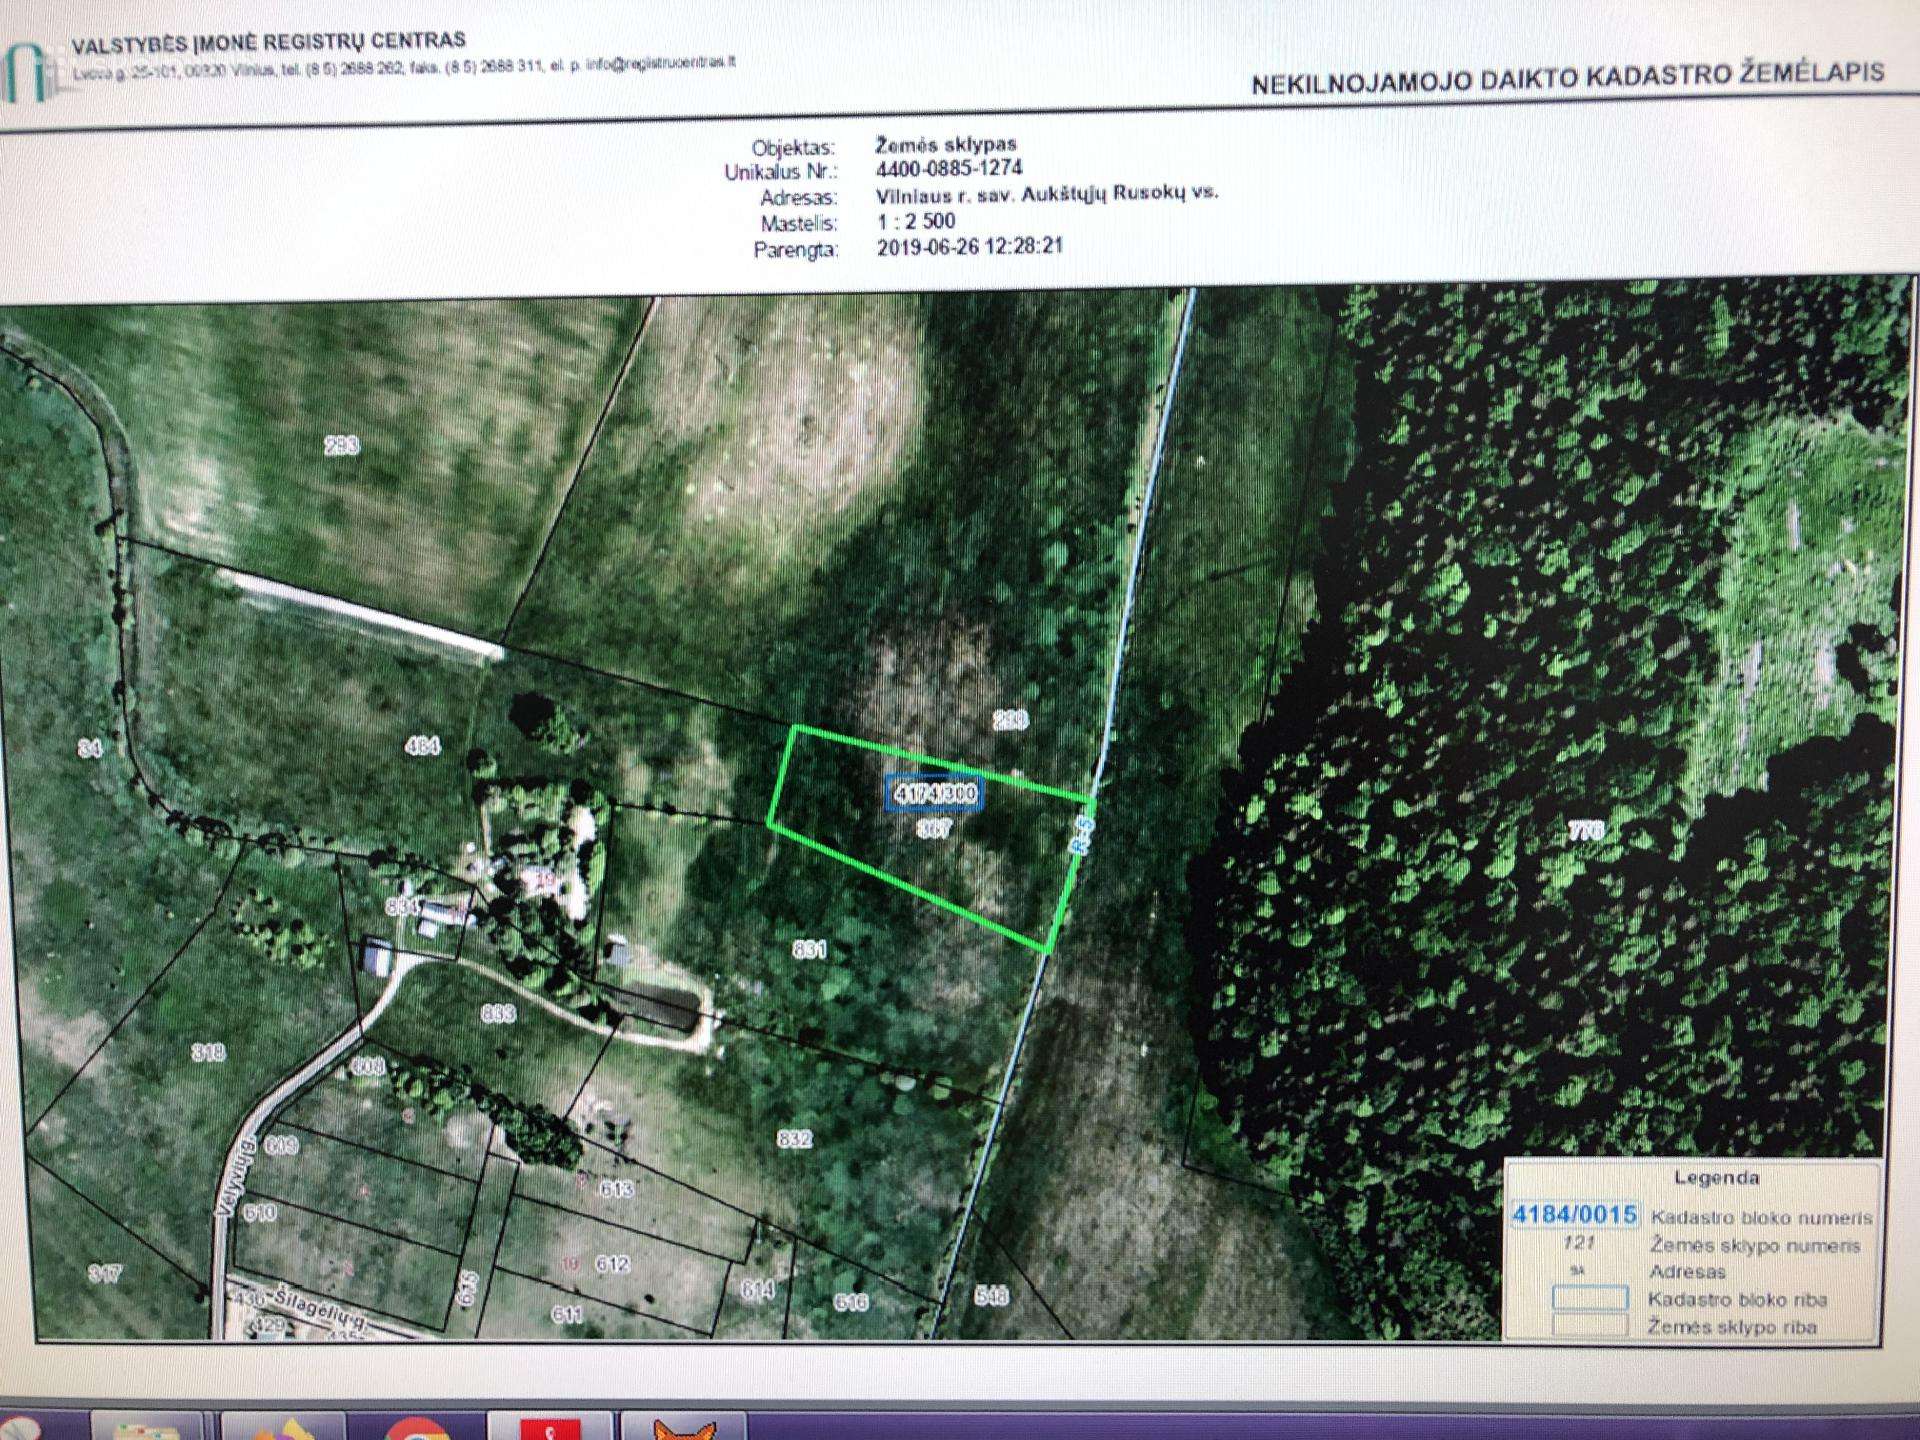This screenshot has height=1440, width=1920.
Task: Click the Nekilnojamojo daikto kadastro žemėlapis heading
Action: 1568,77
